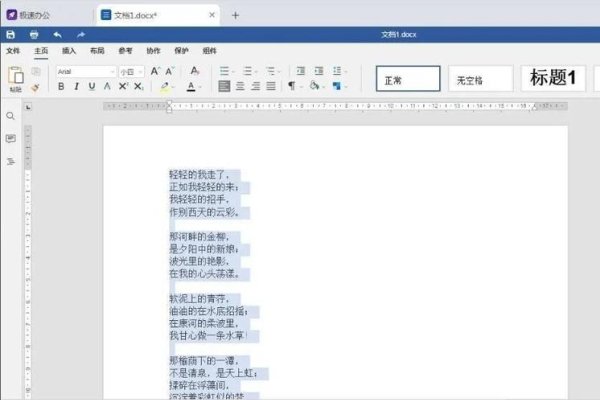
Task: Open the shading color dropdown arrow
Action: point(324,87)
